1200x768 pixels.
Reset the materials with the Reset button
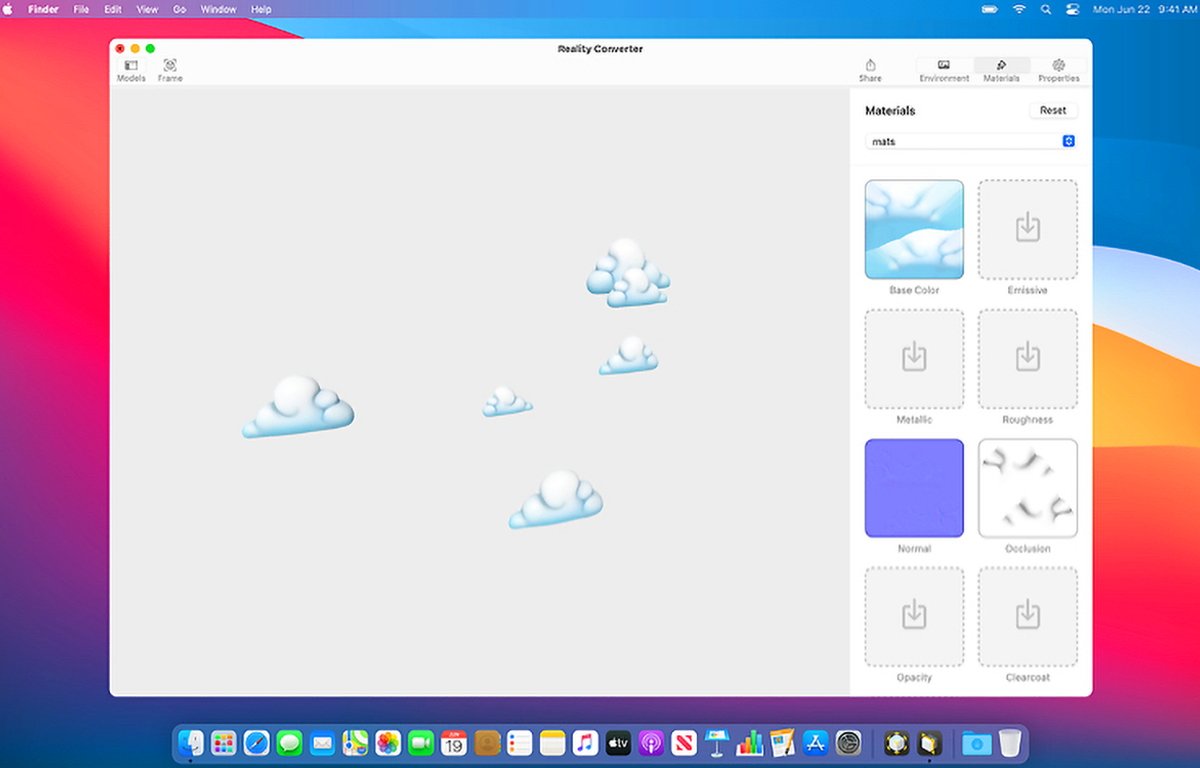(1053, 110)
